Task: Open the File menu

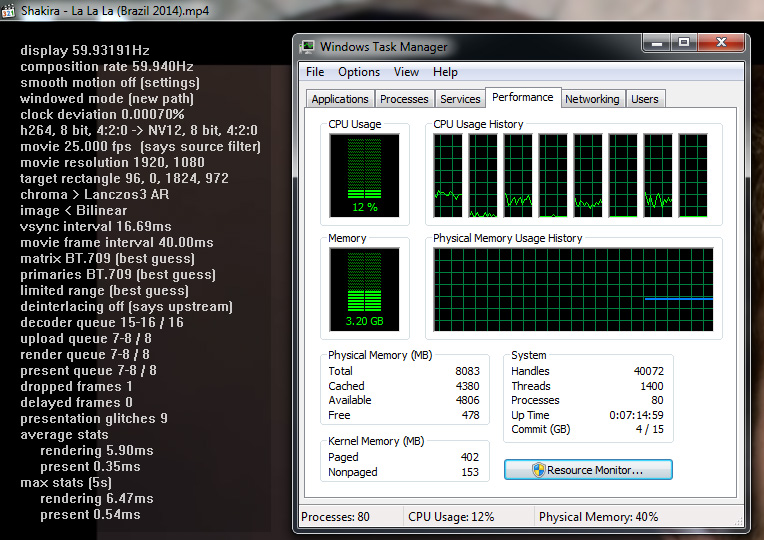Action: point(315,72)
